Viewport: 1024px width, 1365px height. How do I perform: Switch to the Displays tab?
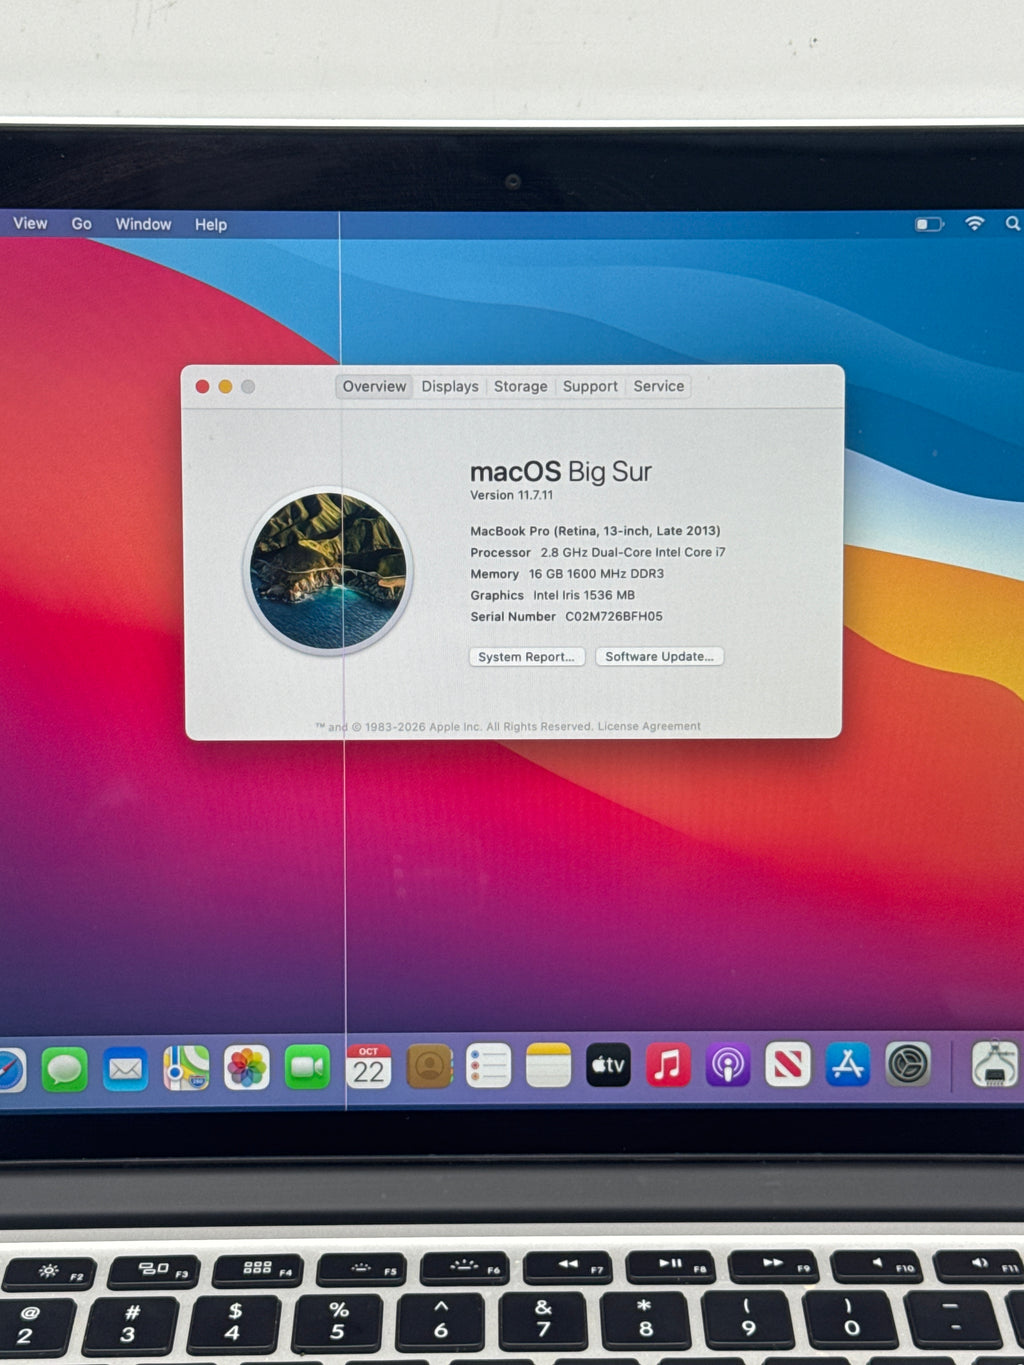point(450,387)
